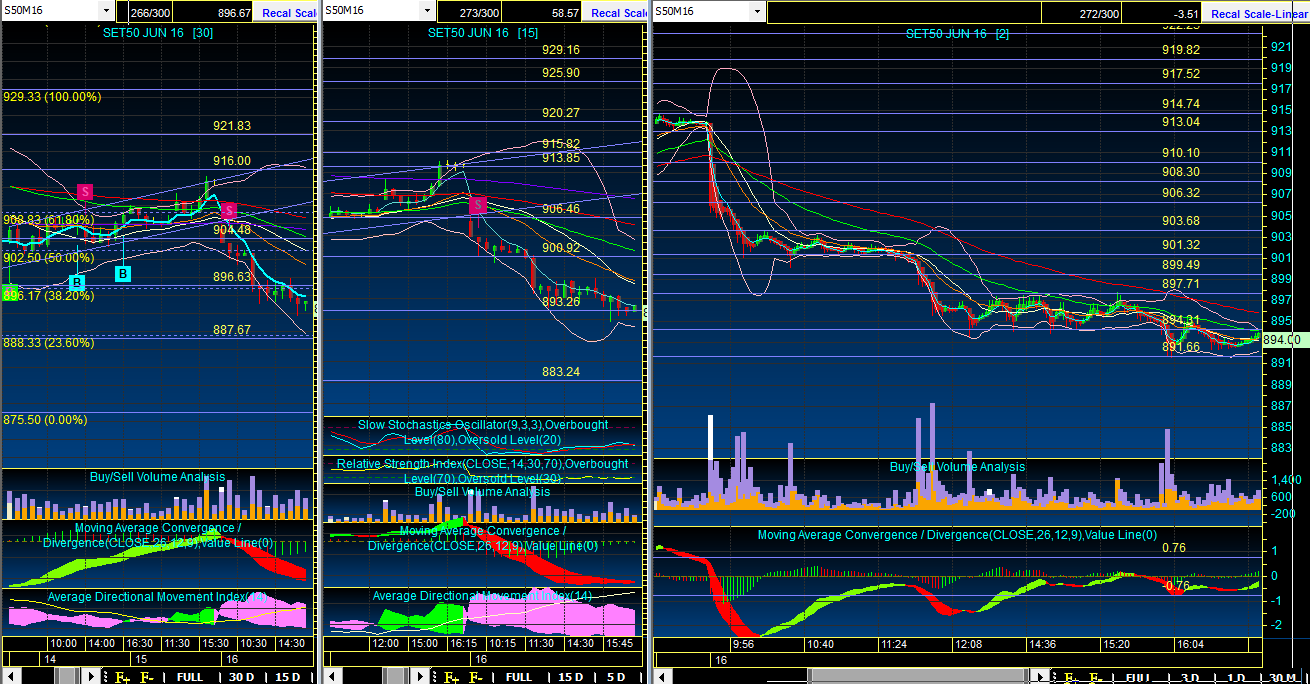Click the MACD indicator label in the 2-minute chart
1310x684 pixels.
(x=957, y=535)
